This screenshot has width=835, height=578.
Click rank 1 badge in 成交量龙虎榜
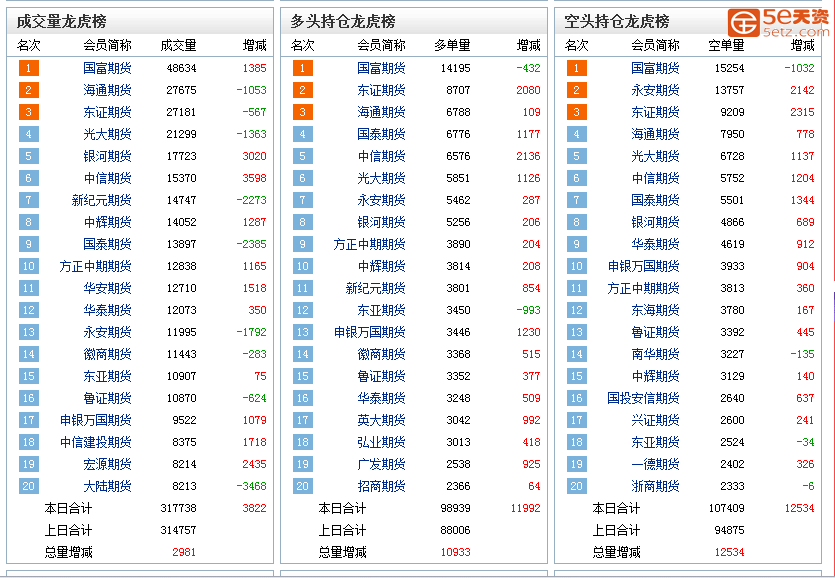(x=29, y=68)
